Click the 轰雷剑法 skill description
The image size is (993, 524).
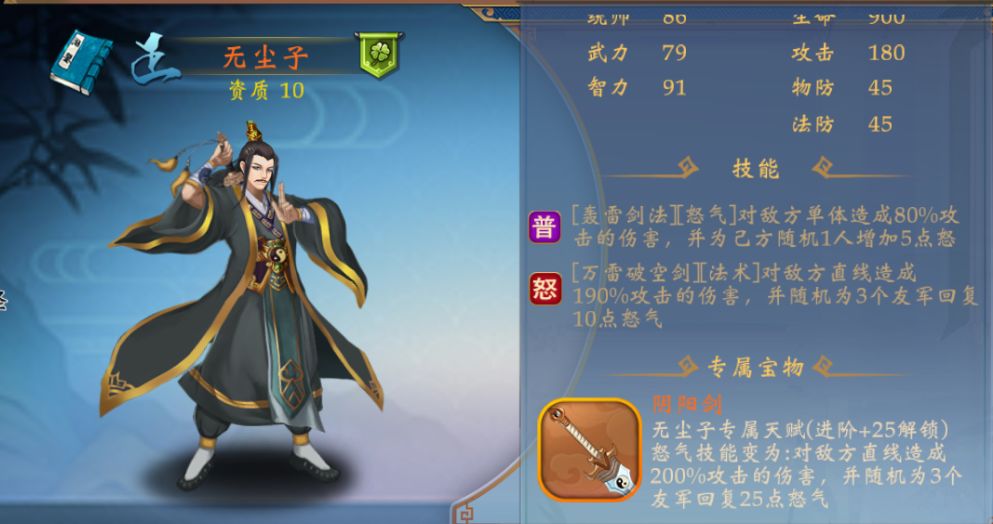pyautogui.click(x=766, y=227)
